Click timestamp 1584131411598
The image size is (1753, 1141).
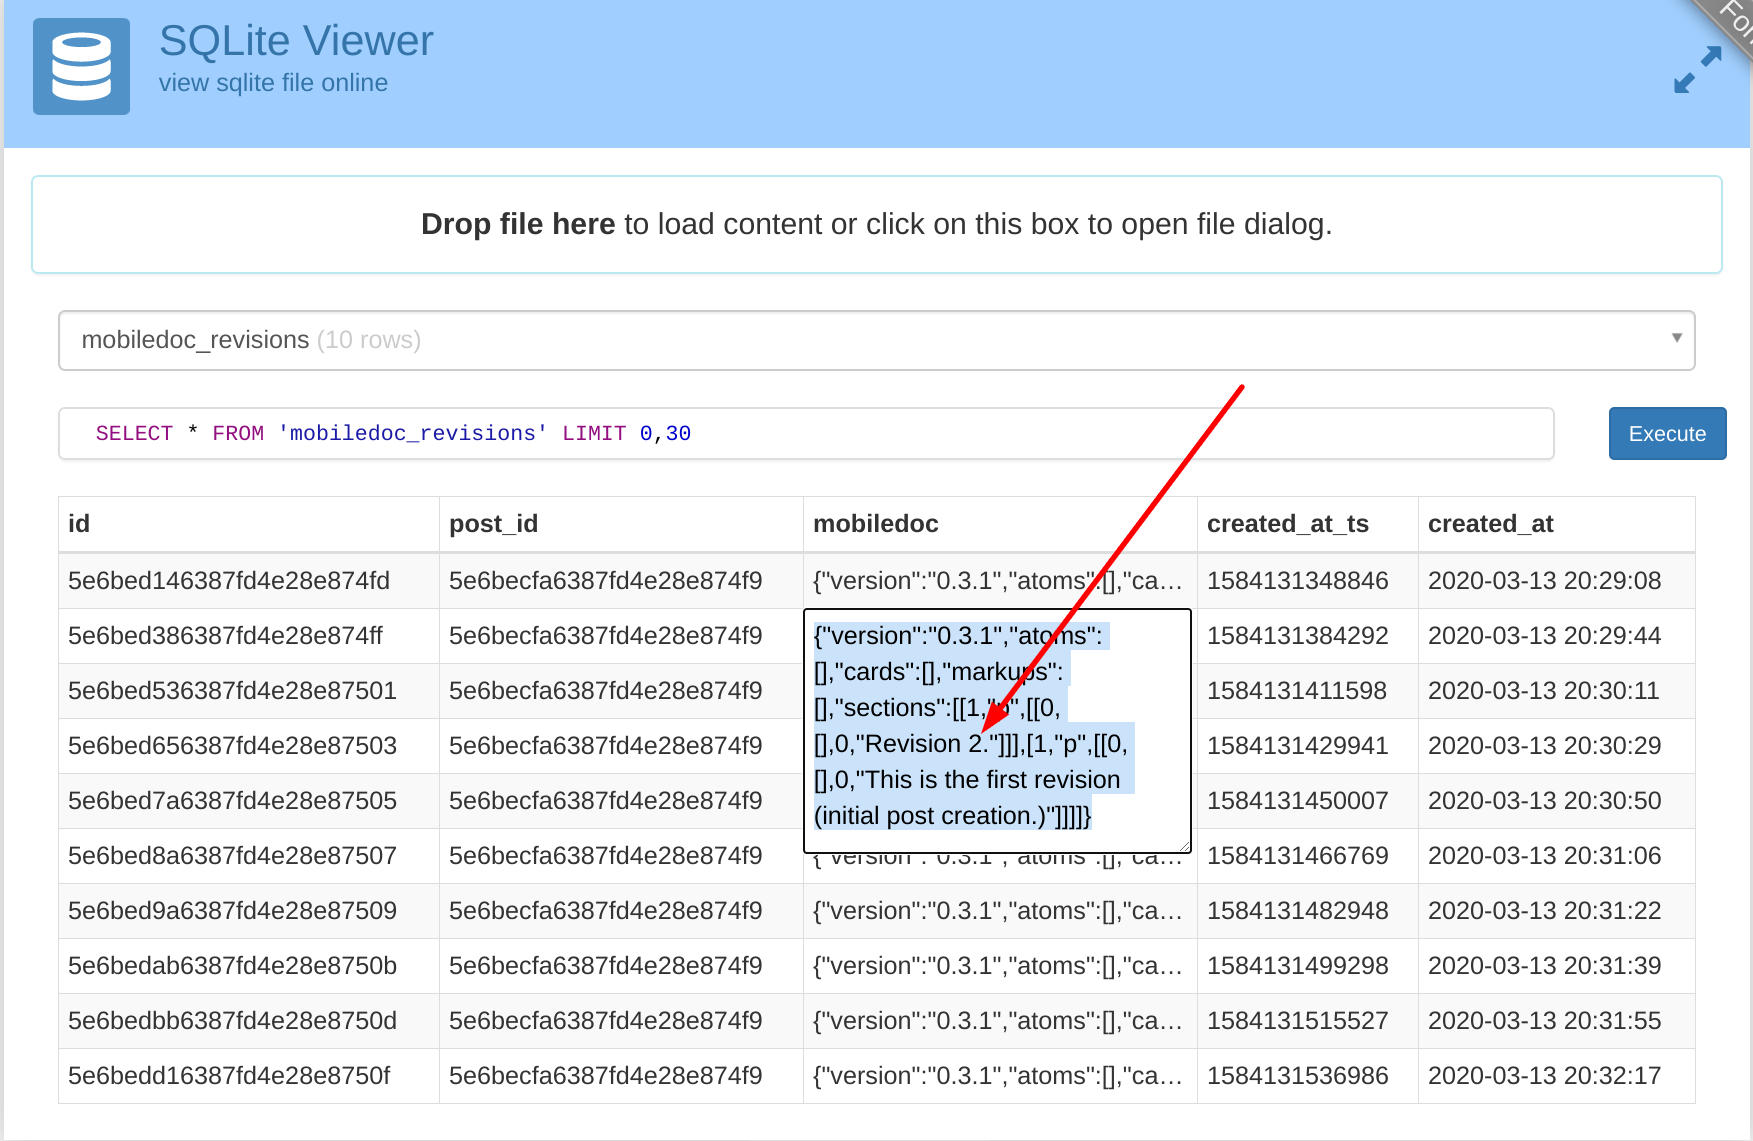(1297, 691)
